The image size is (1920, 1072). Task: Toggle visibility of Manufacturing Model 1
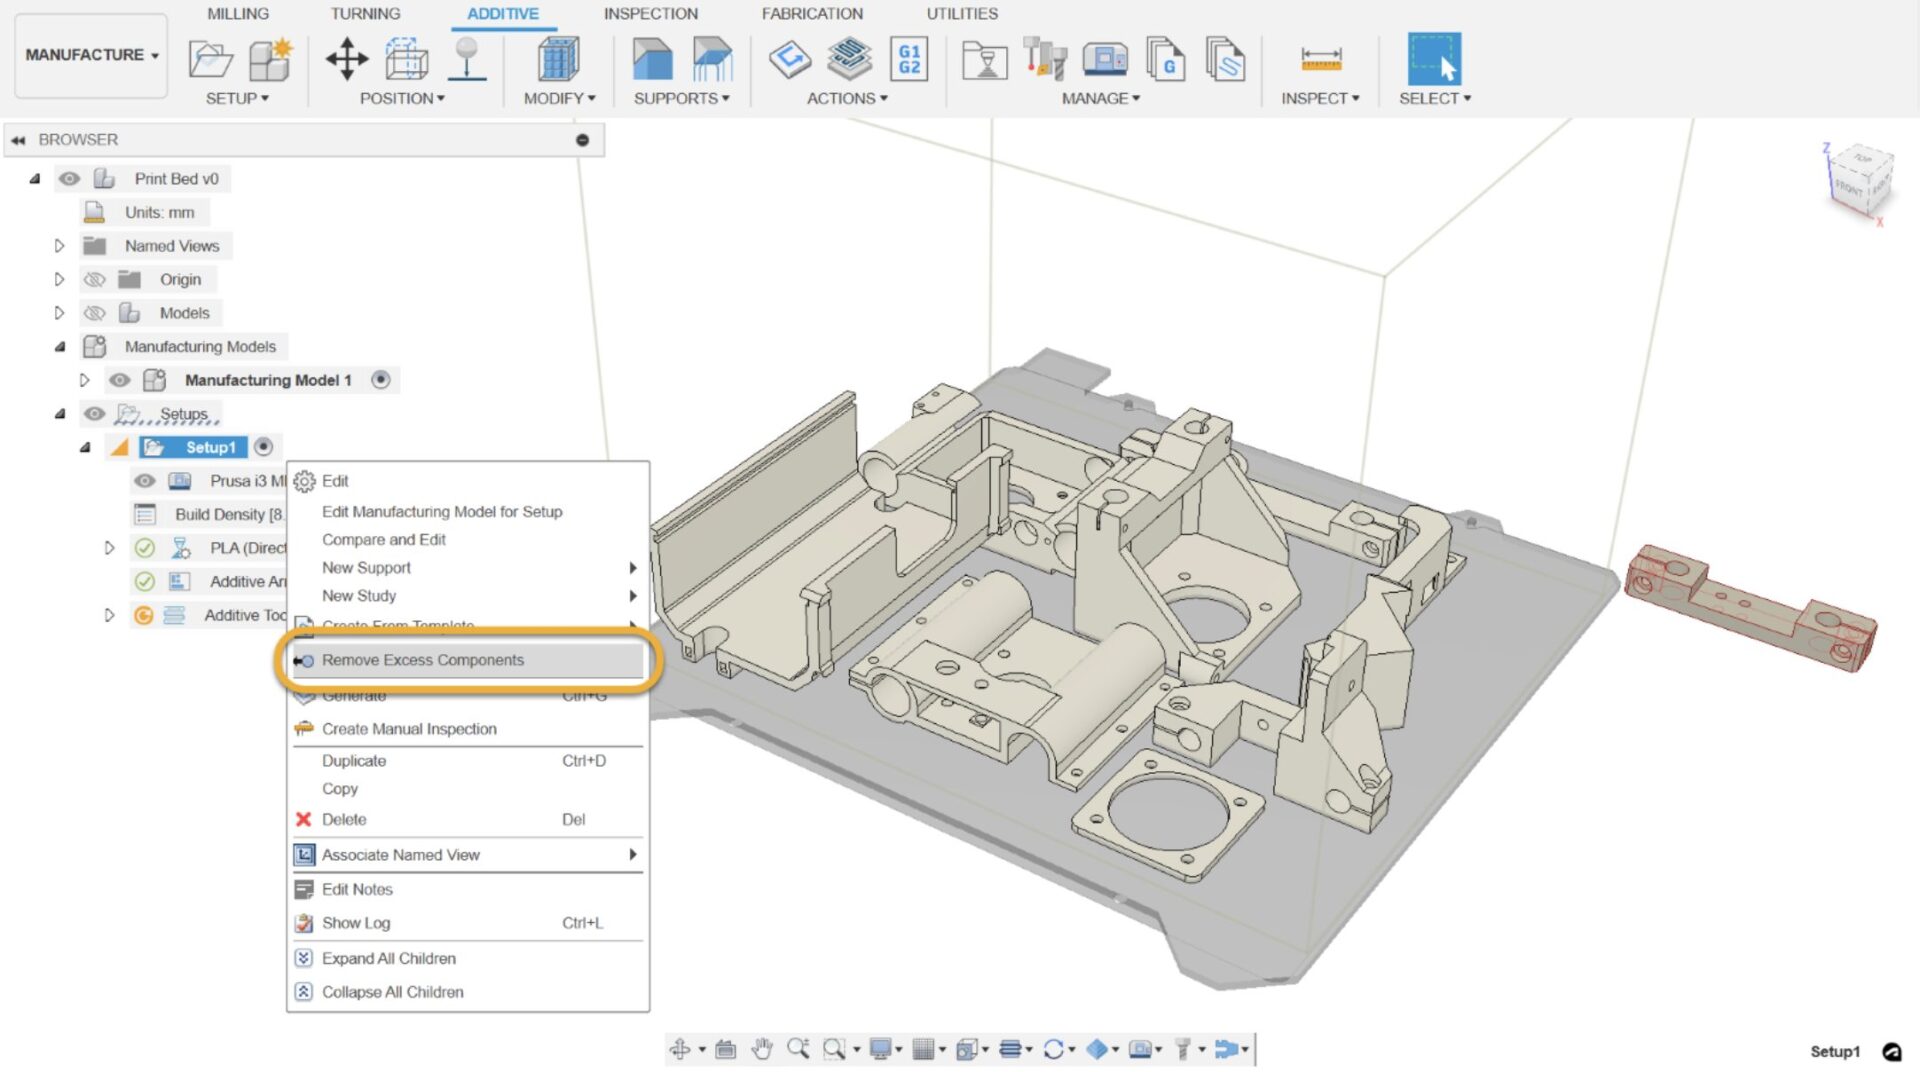pyautogui.click(x=119, y=380)
